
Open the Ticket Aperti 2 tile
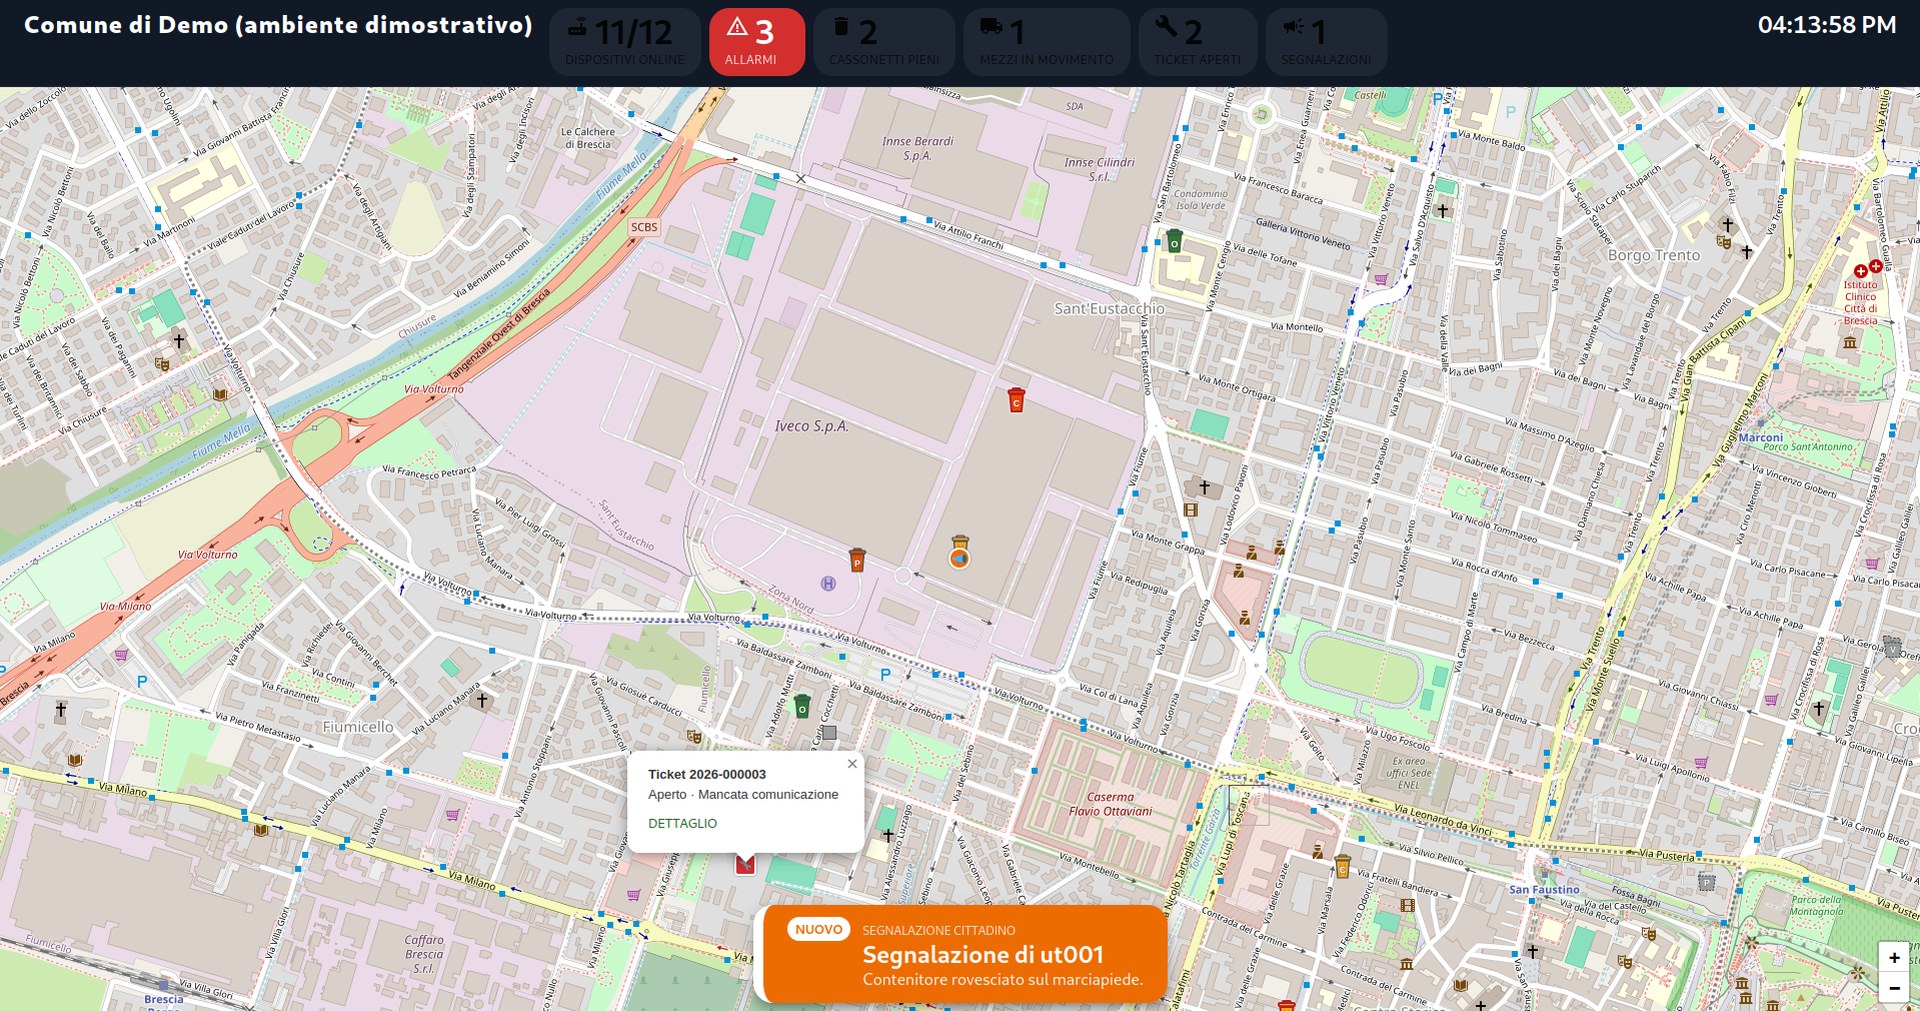click(x=1197, y=42)
